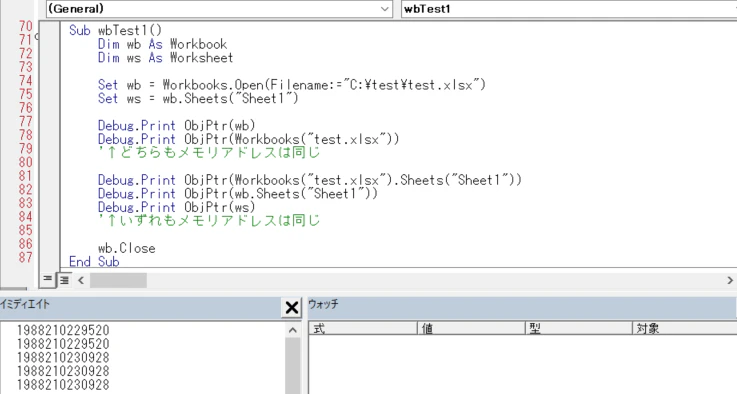Click left arrow of horizontal code scrollbar
This screenshot has width=737, height=394.
[x=81, y=280]
